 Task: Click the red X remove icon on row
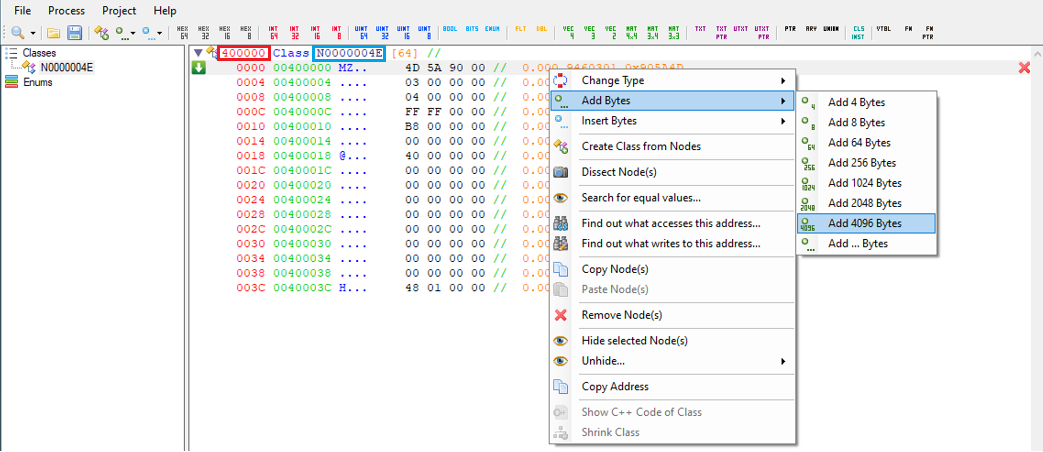tap(1024, 68)
